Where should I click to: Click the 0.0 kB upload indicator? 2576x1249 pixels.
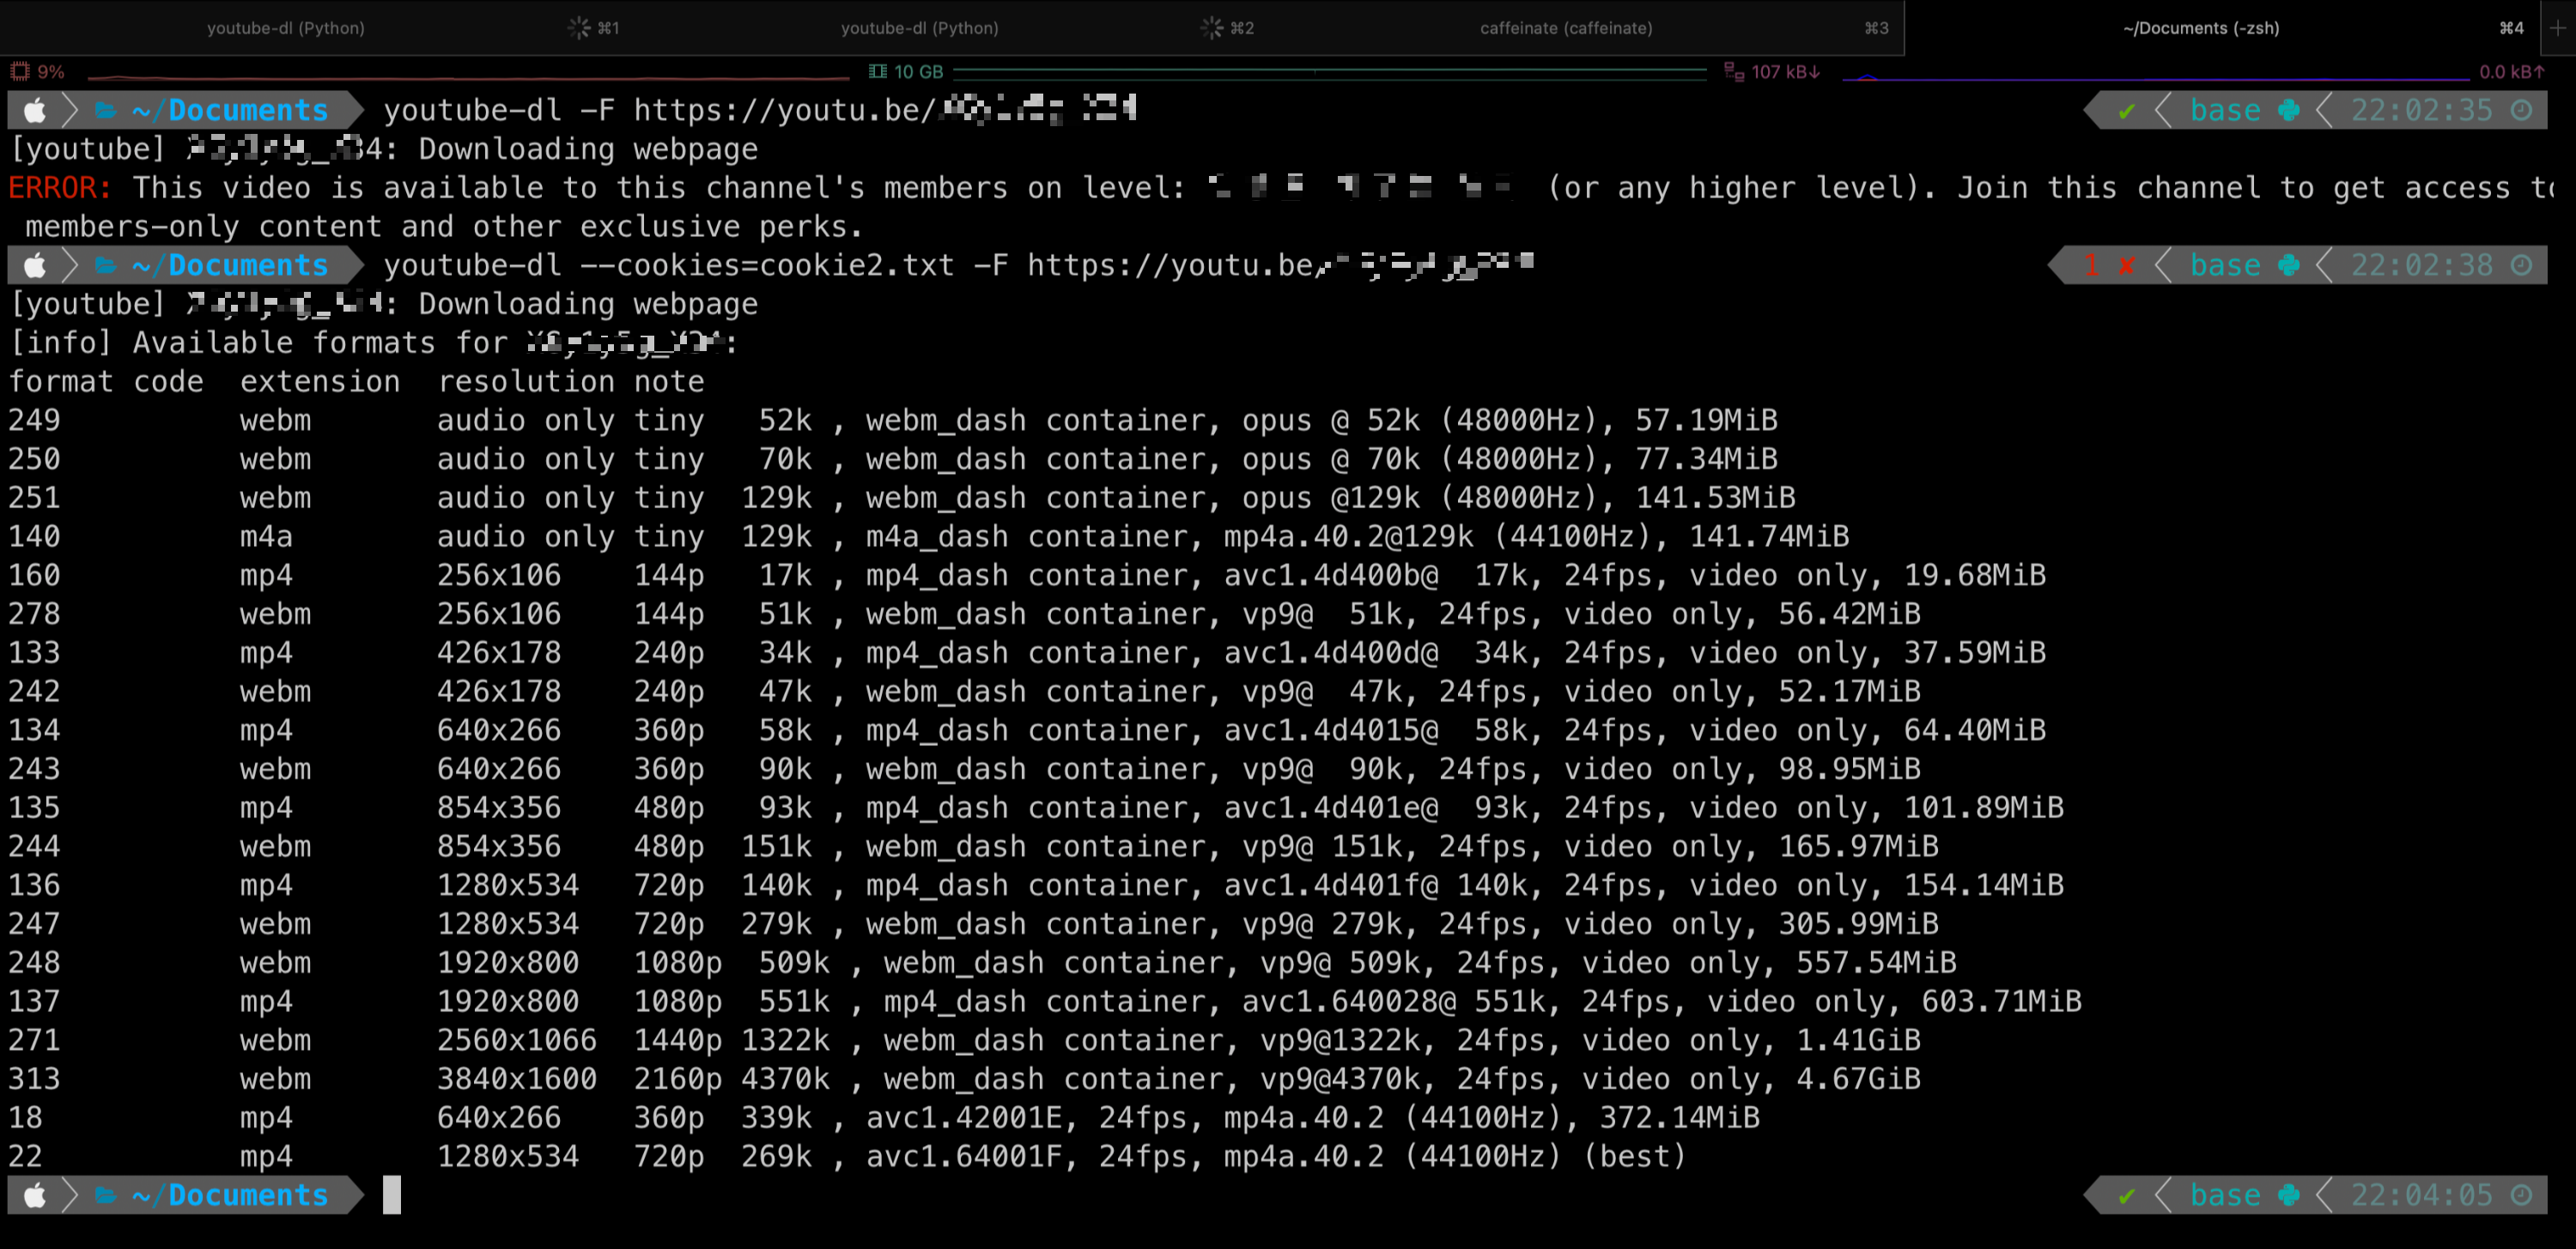(2511, 72)
